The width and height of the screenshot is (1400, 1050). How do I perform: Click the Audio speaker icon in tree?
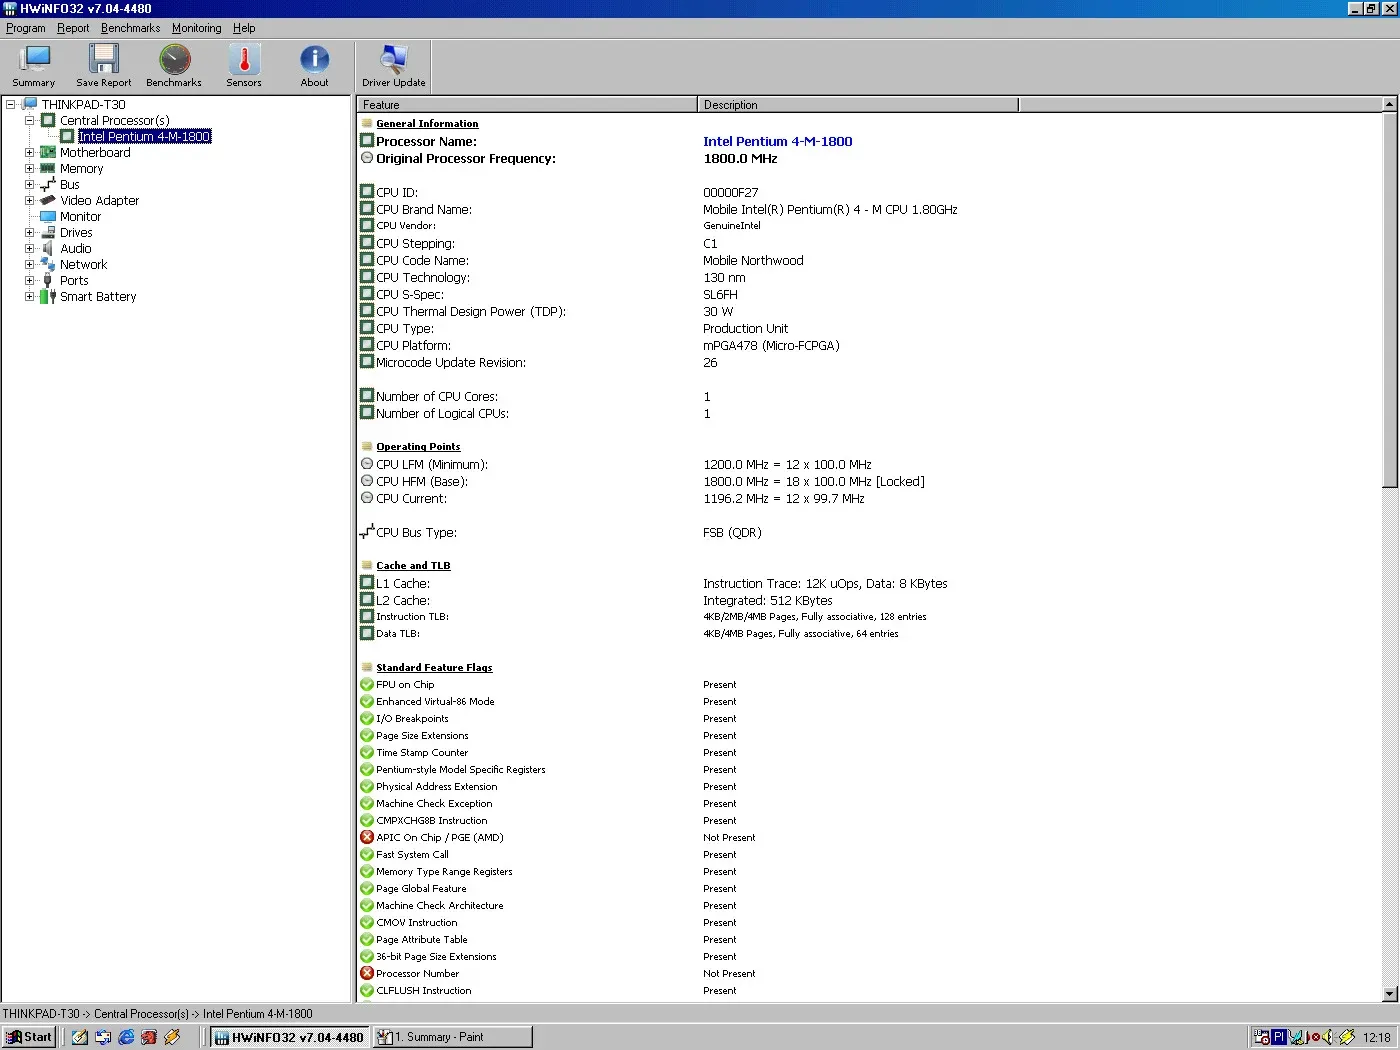pyautogui.click(x=48, y=248)
